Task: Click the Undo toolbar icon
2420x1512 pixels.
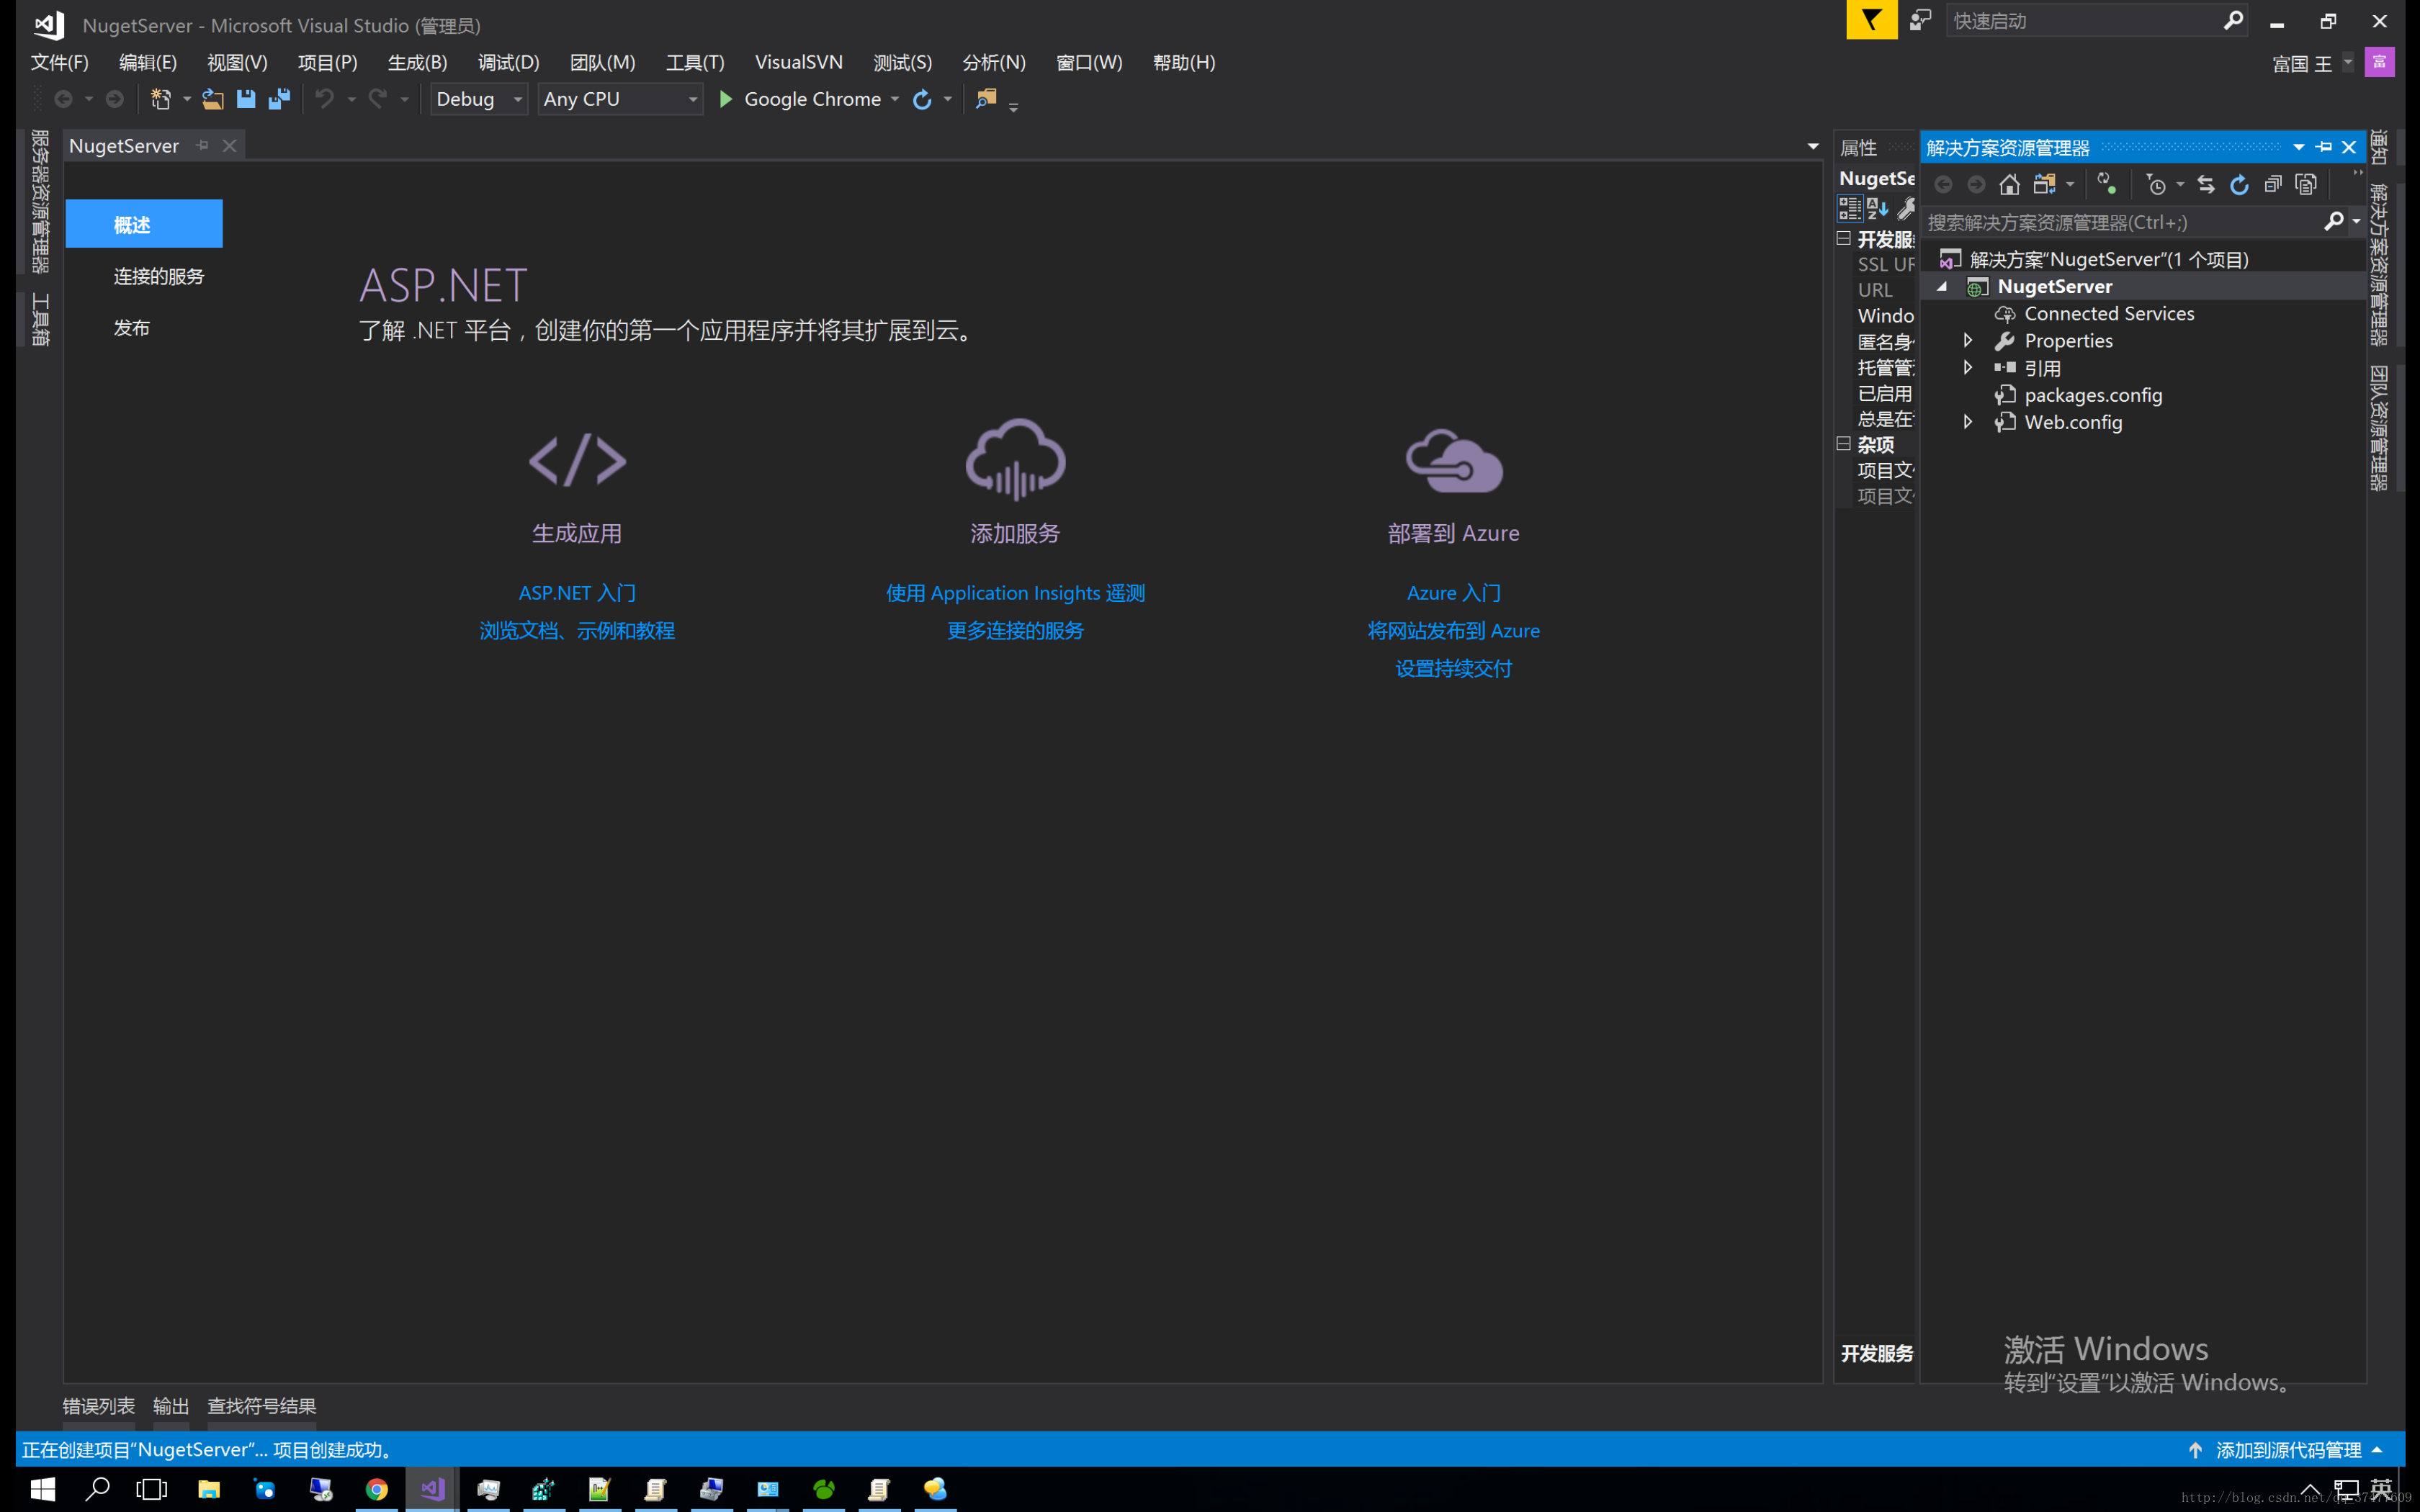Action: [x=325, y=99]
